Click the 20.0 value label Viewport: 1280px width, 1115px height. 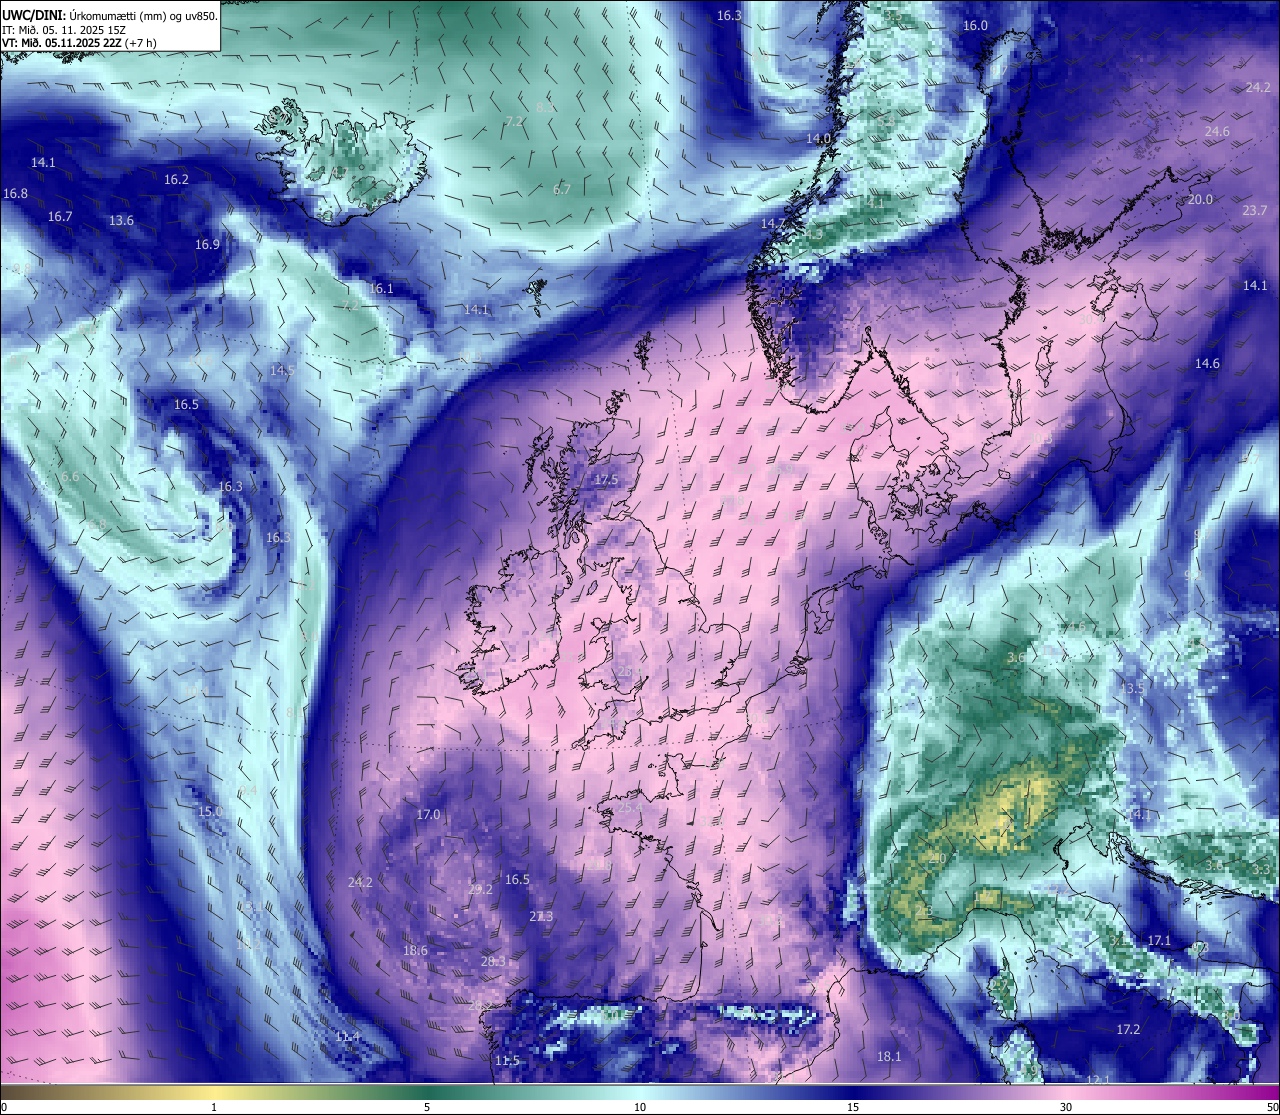(1200, 200)
